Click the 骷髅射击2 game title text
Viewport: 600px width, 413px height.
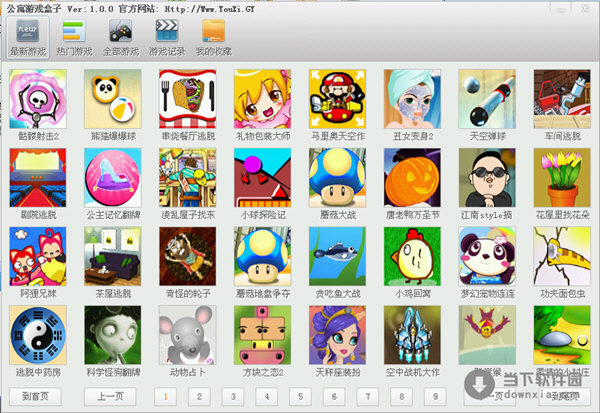click(x=38, y=136)
